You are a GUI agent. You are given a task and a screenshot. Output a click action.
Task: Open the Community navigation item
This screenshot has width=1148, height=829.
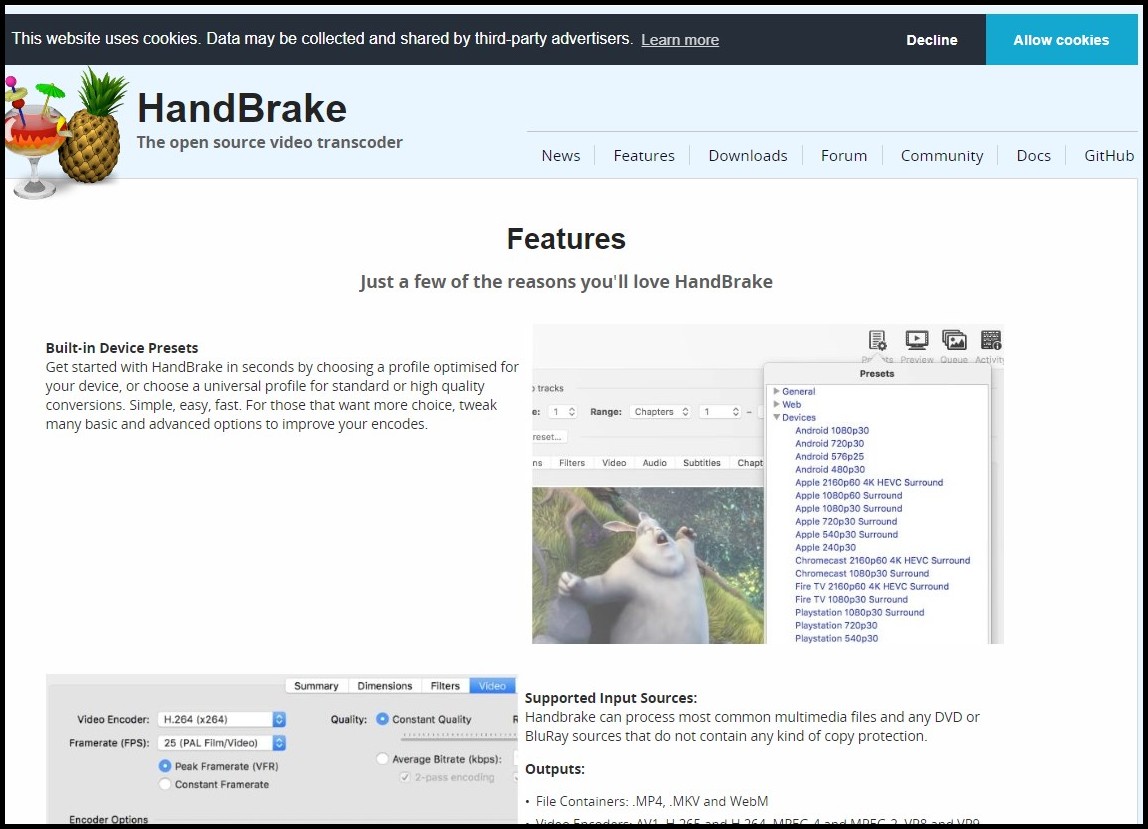[x=942, y=156]
